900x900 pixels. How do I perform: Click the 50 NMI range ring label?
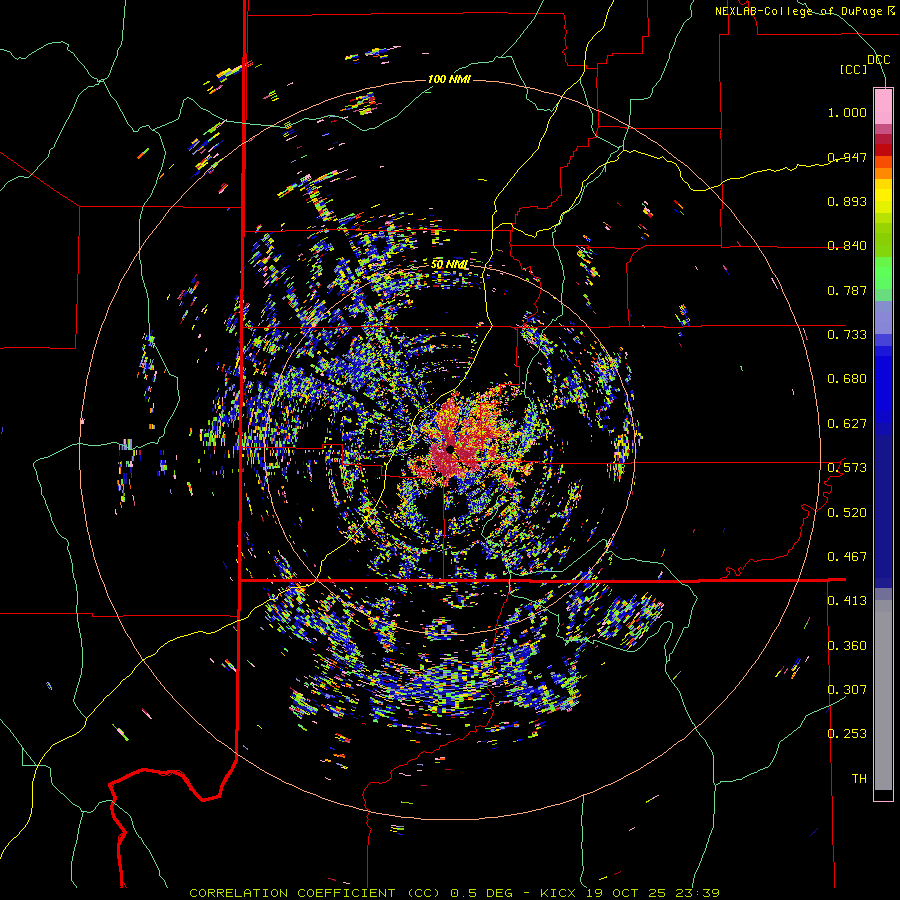(449, 264)
